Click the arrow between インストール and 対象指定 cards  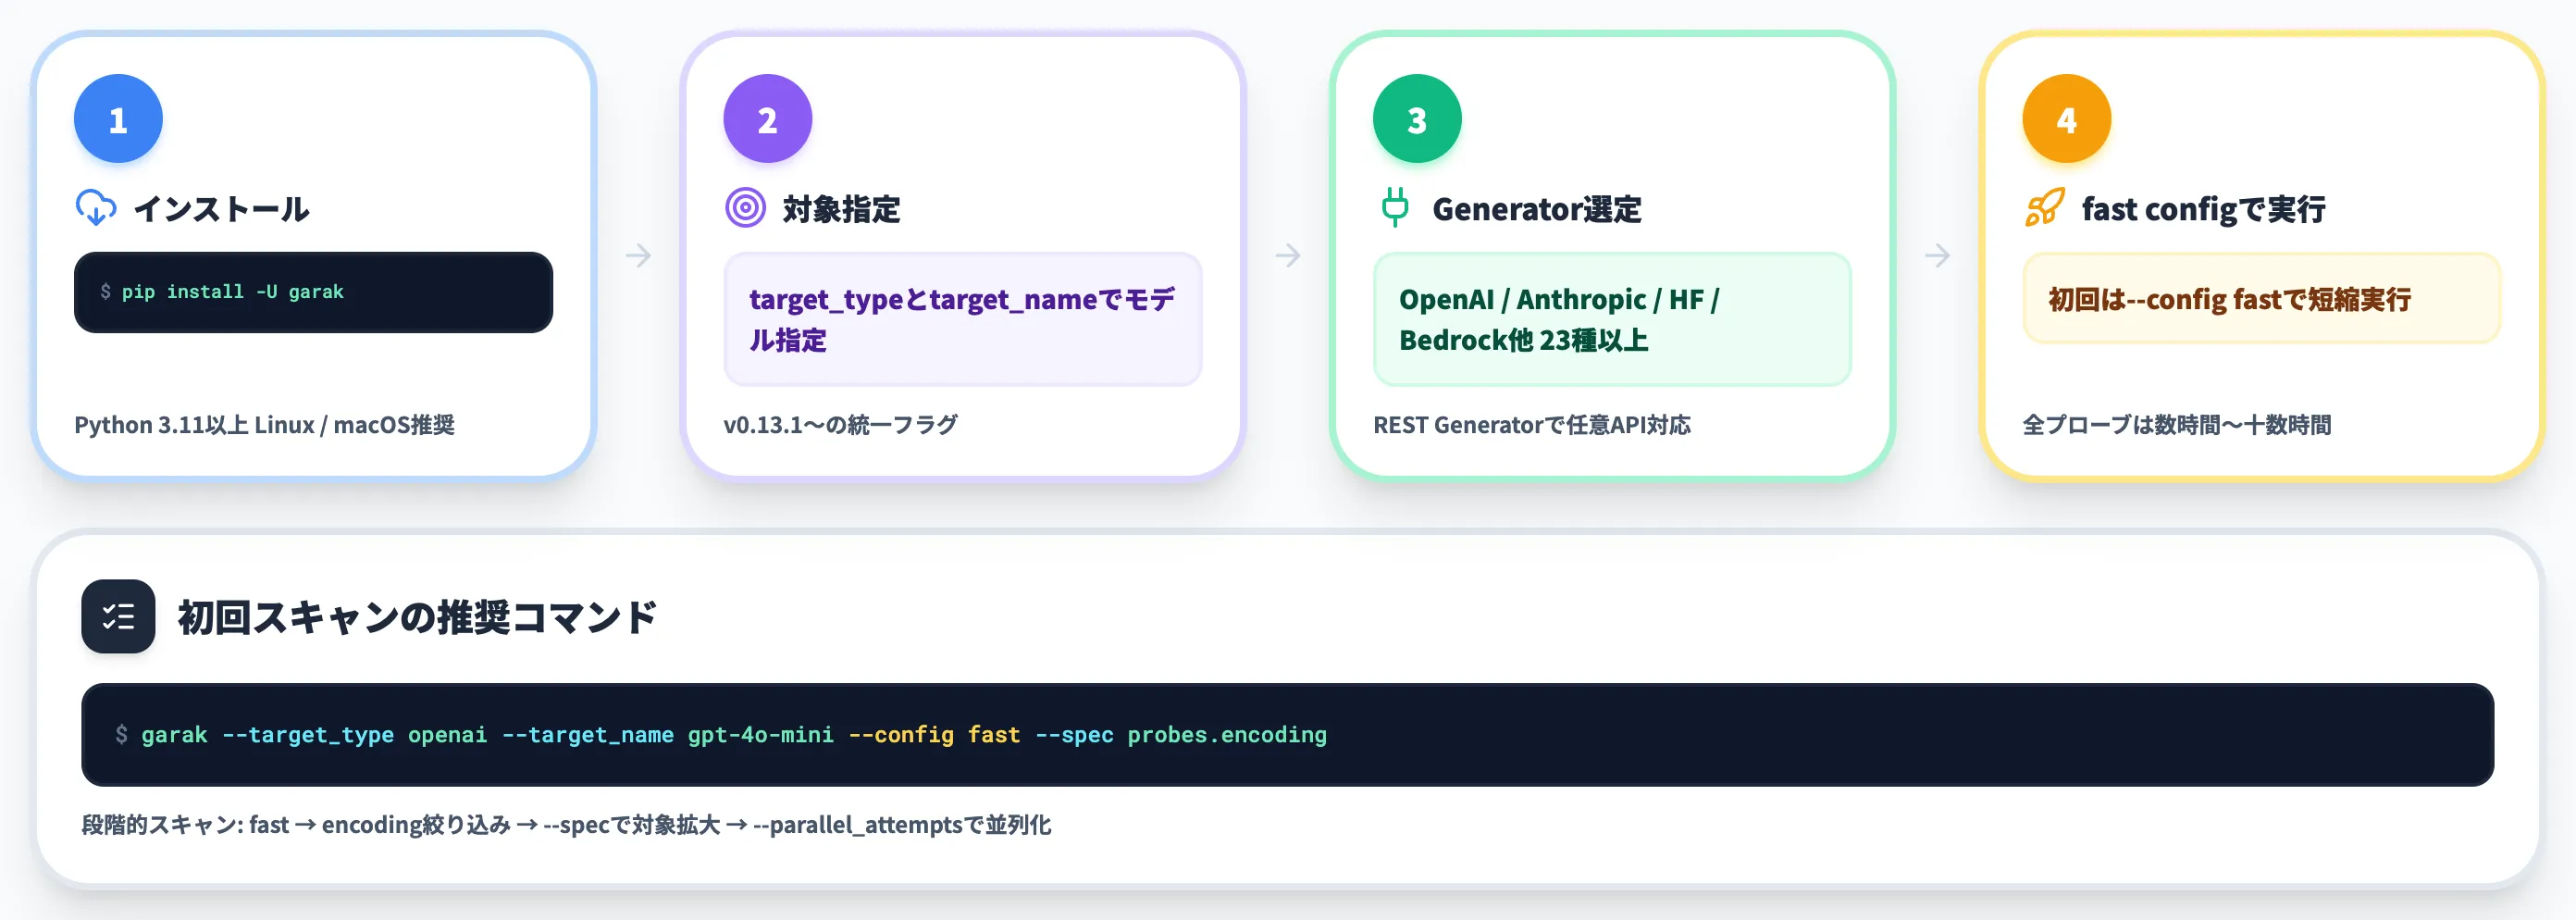pos(638,256)
